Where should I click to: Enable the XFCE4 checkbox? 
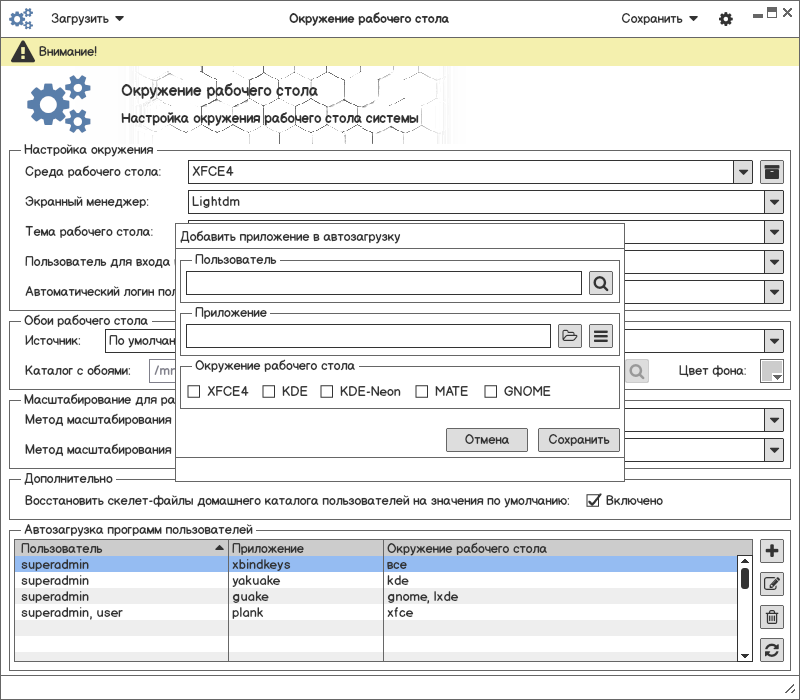click(x=194, y=392)
